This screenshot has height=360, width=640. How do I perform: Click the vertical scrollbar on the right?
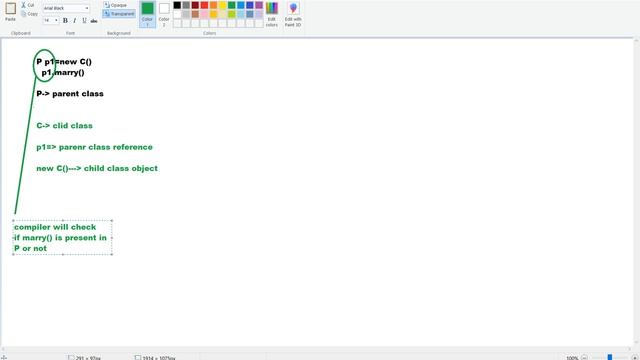pos(636,192)
